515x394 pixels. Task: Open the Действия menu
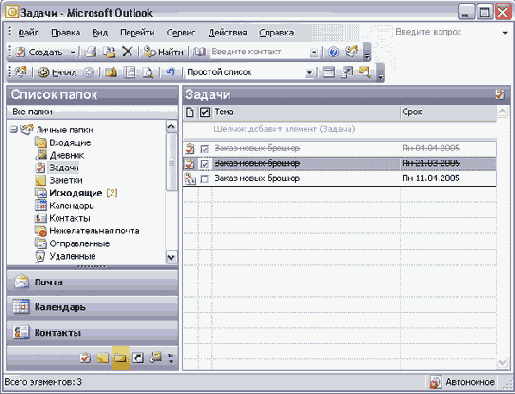[x=228, y=32]
